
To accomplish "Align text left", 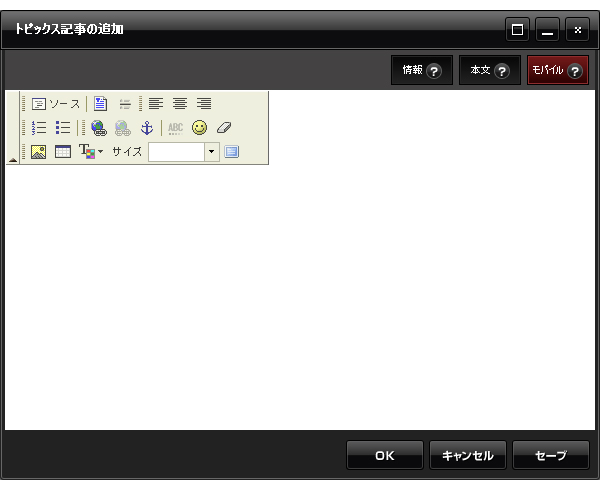I will point(156,104).
